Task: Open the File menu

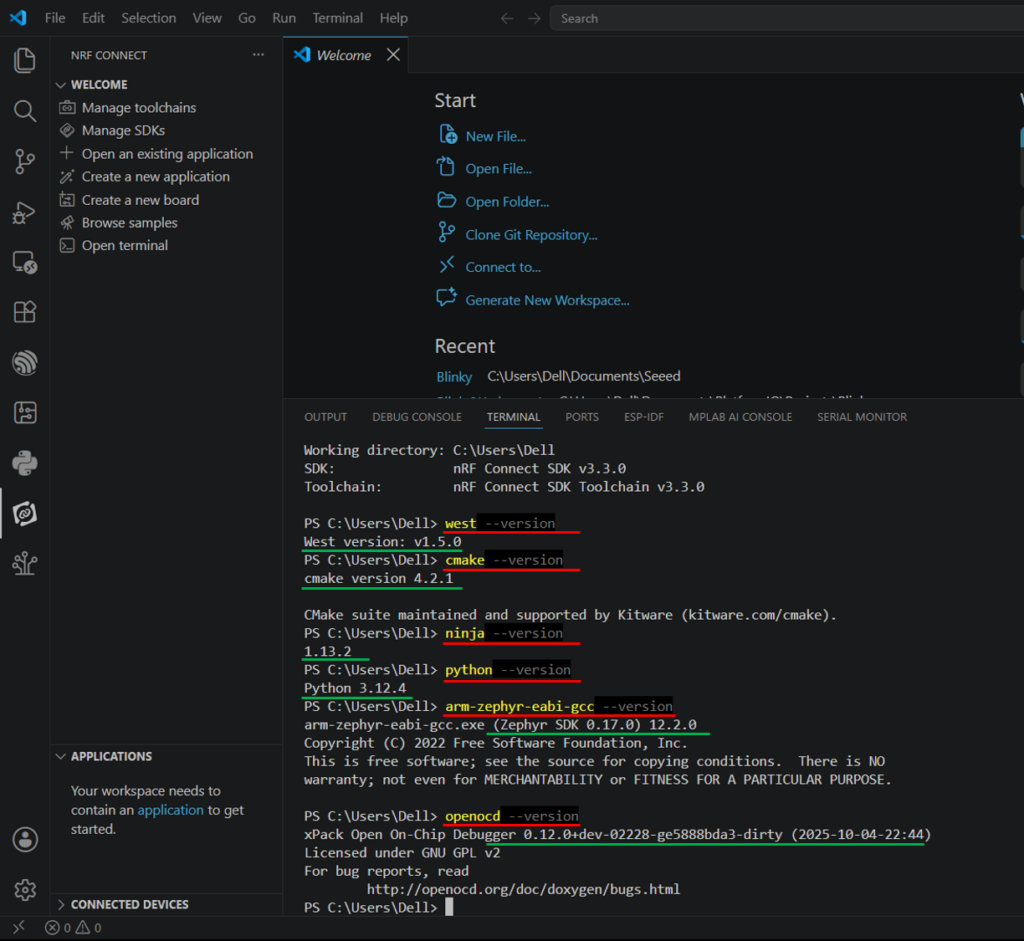Action: (55, 18)
